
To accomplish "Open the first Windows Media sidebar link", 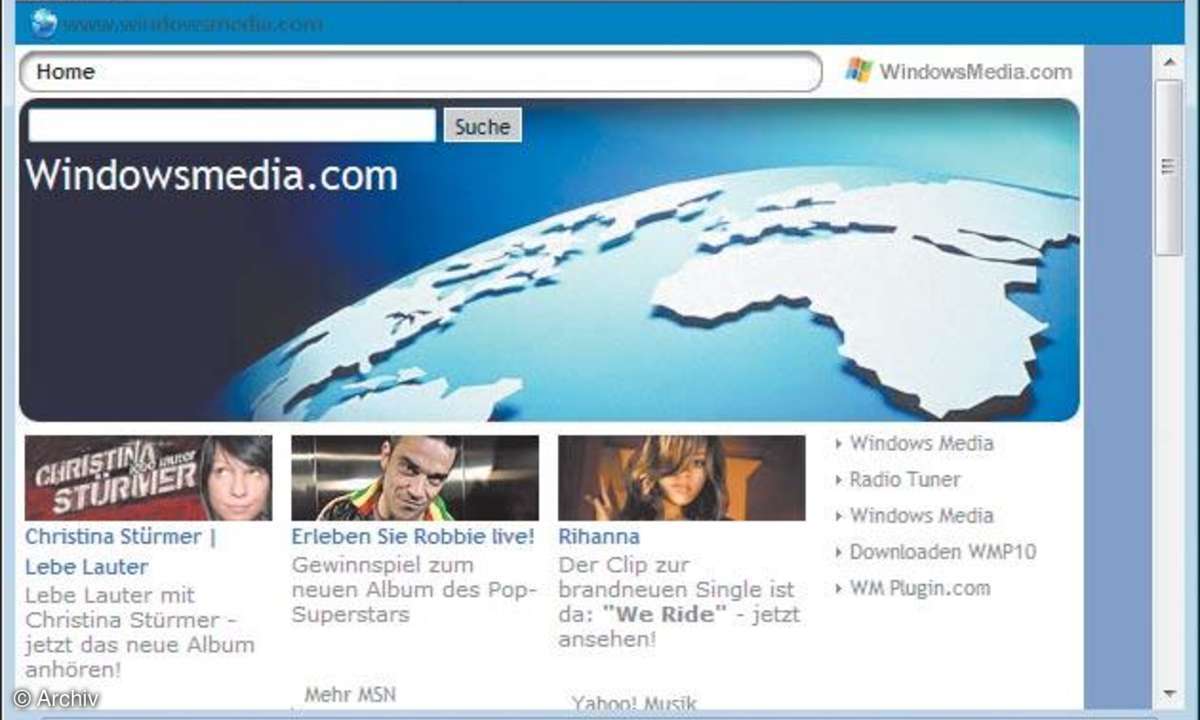I will coord(921,443).
